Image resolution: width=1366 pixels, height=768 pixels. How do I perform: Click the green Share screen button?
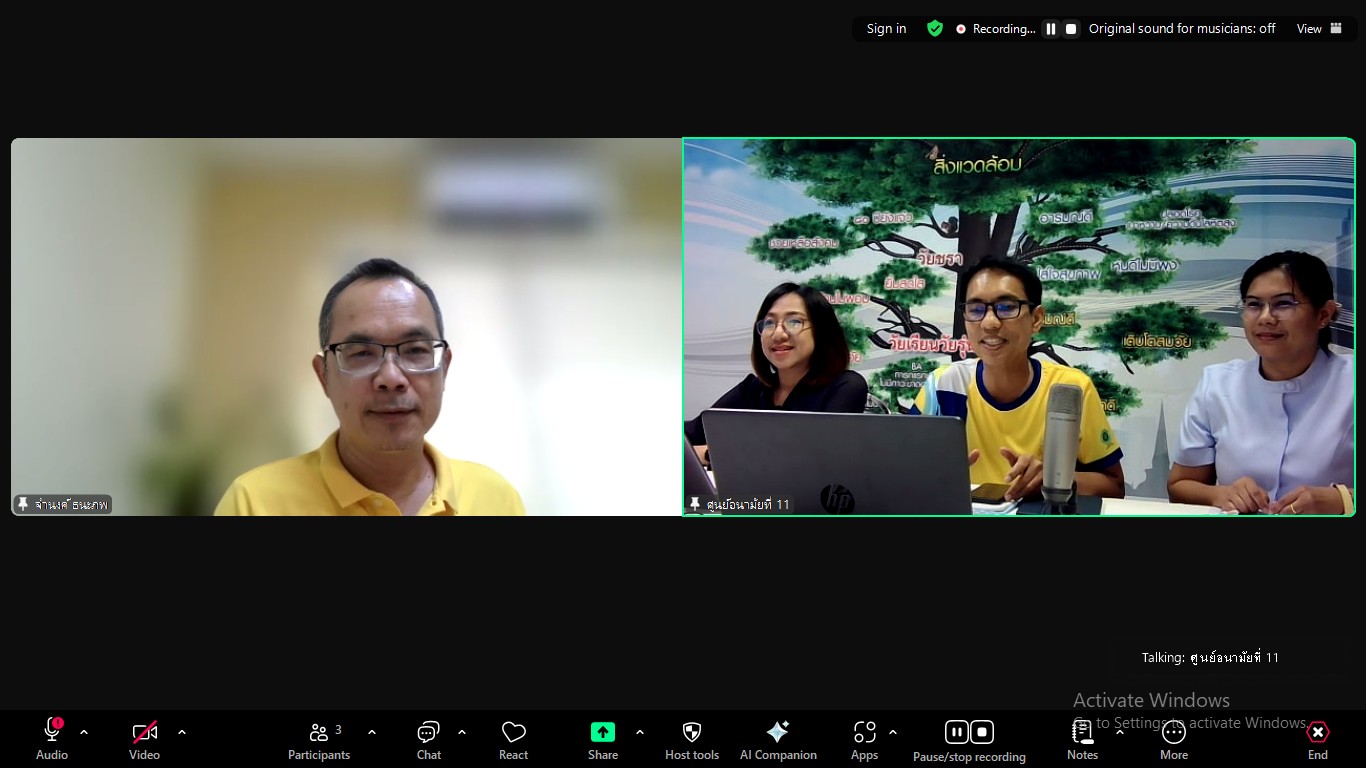click(x=603, y=740)
